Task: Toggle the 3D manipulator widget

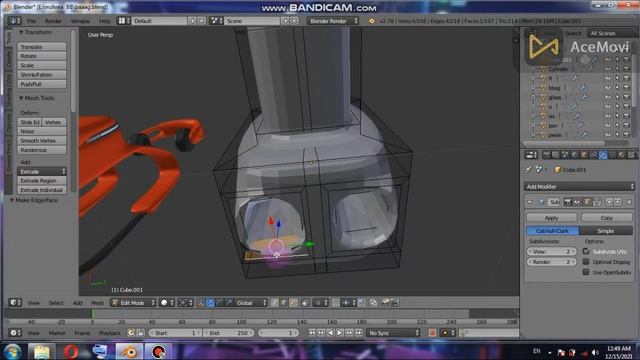Action: coord(200,302)
